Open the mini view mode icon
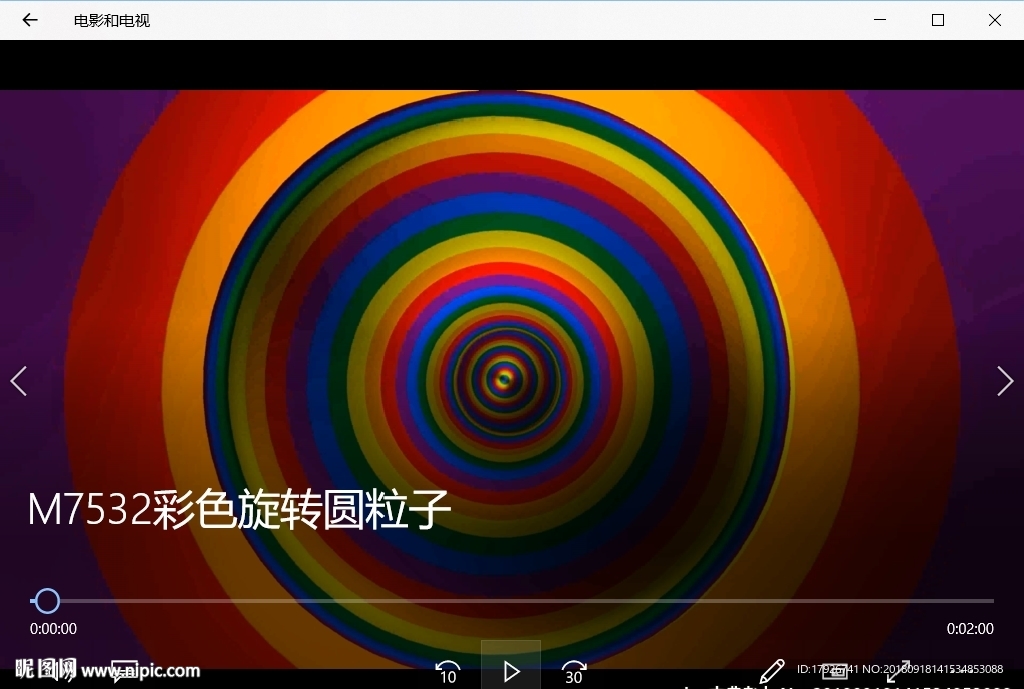 point(835,671)
